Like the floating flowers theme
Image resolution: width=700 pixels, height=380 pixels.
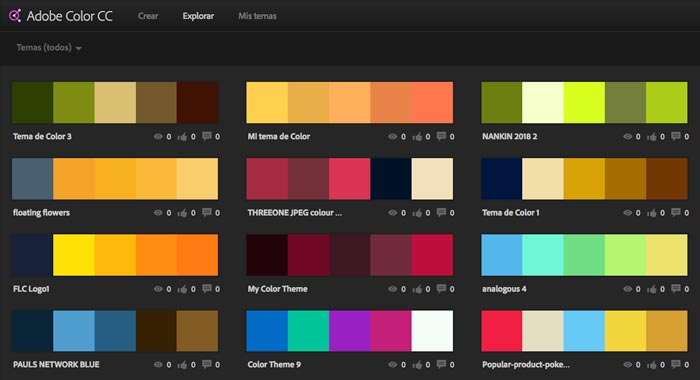click(182, 213)
